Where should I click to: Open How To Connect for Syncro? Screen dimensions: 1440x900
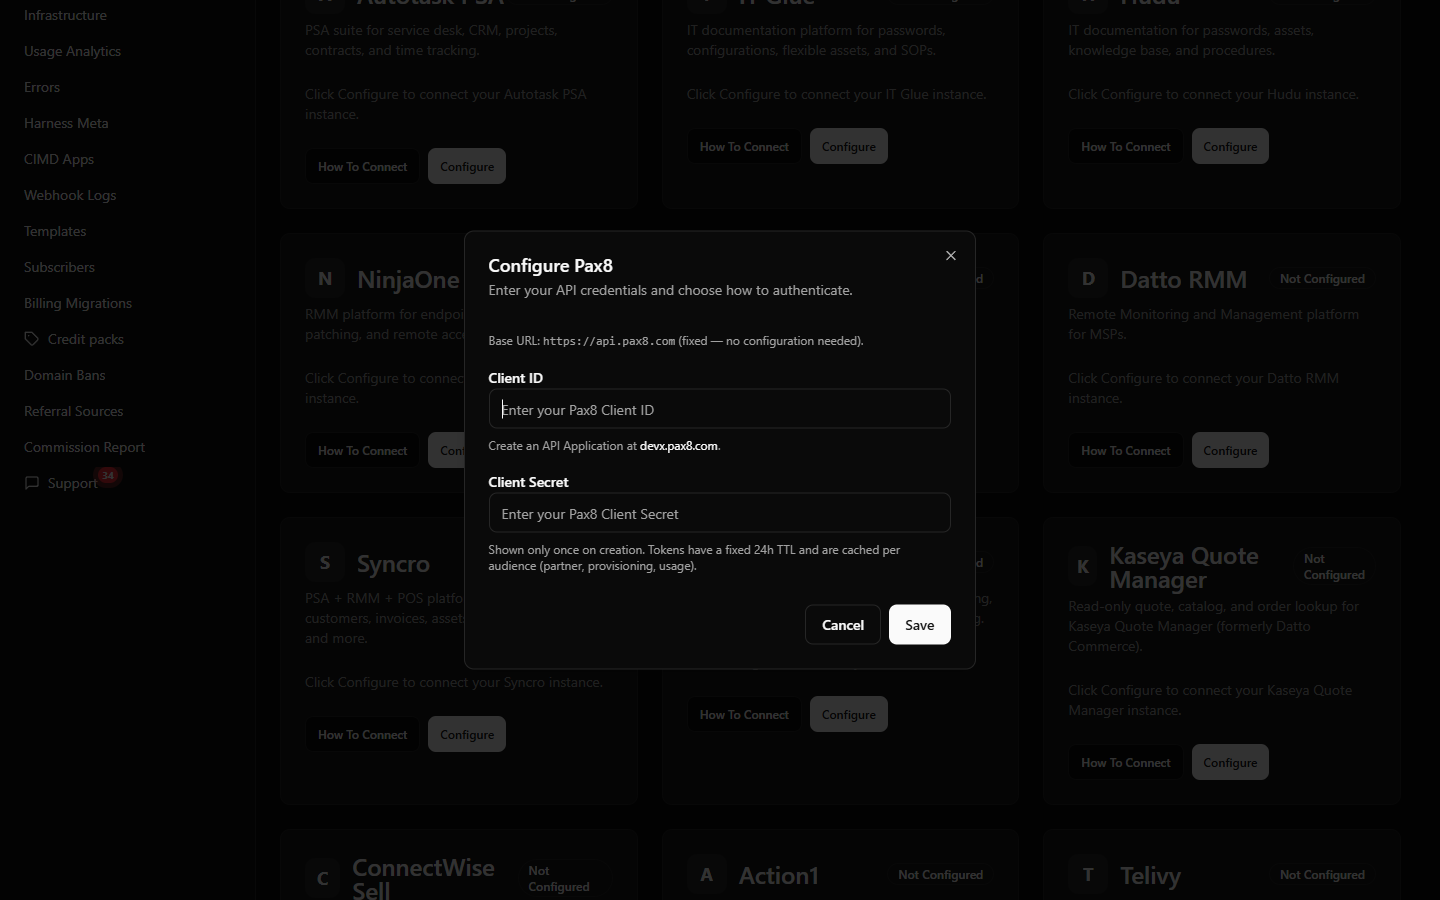coord(362,734)
